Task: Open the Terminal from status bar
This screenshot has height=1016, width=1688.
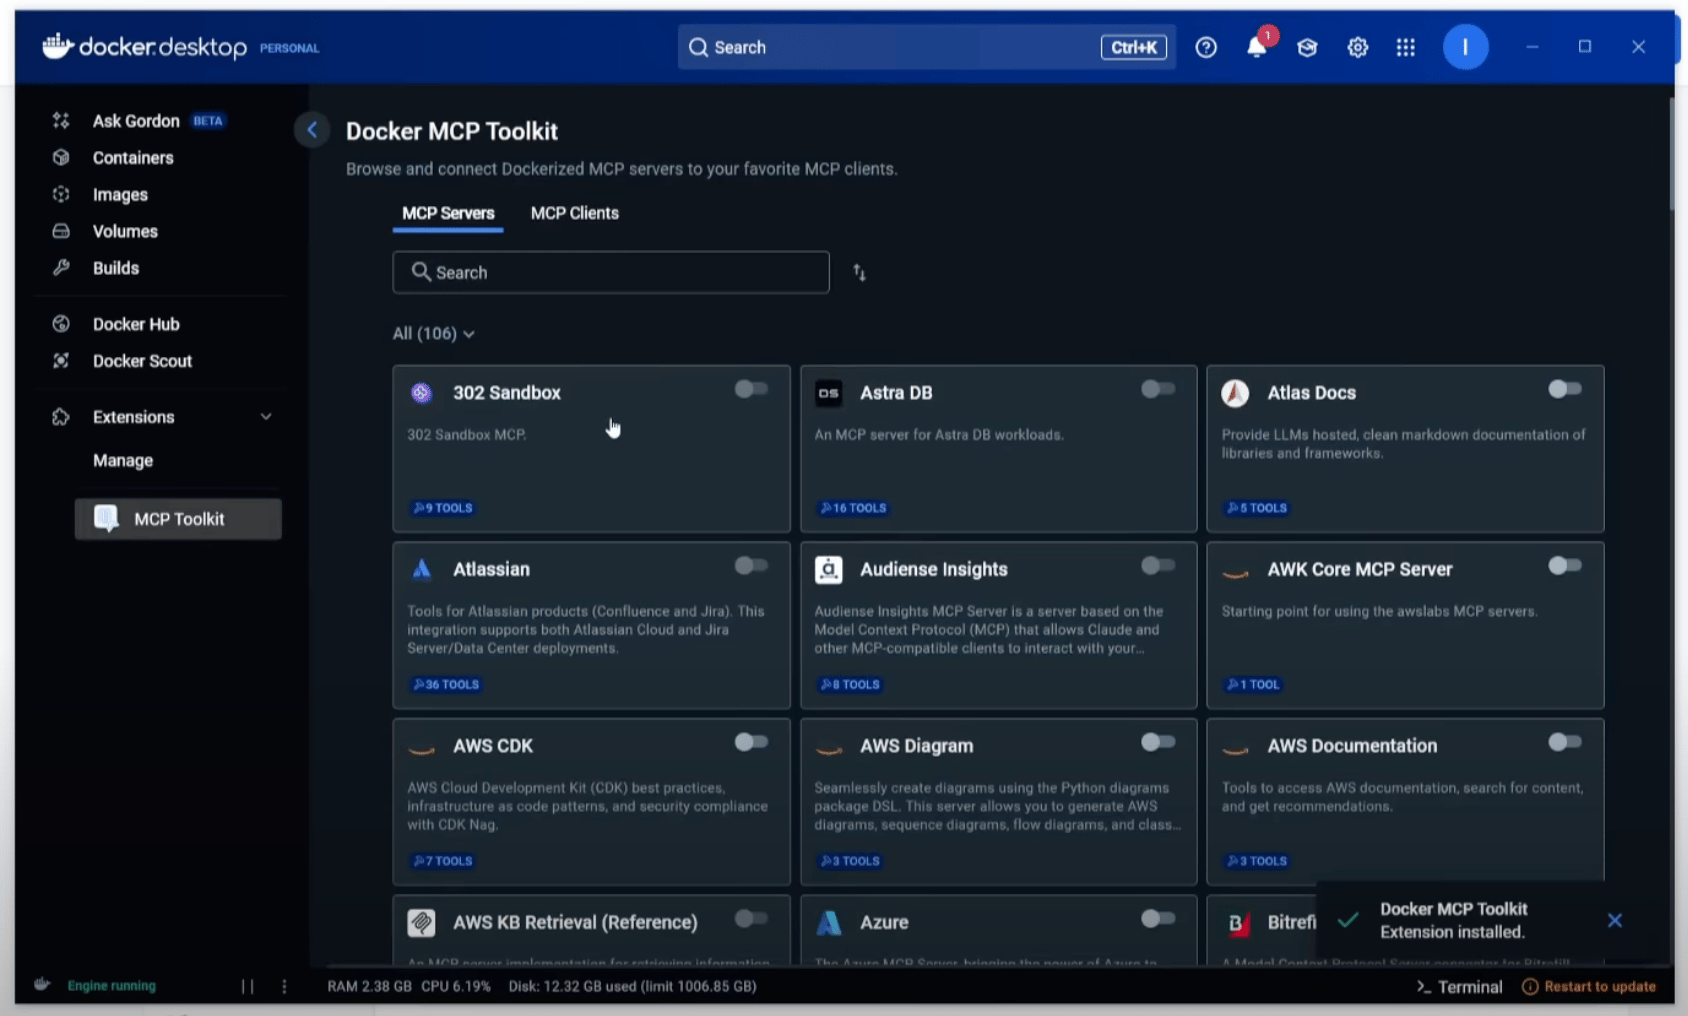Action: click(x=1459, y=987)
